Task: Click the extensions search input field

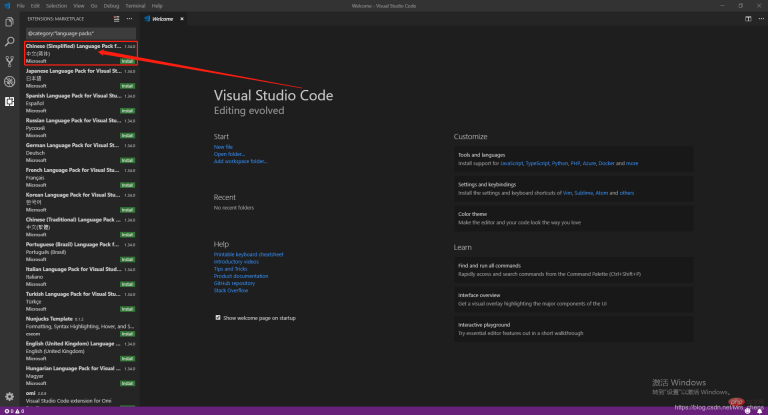Action: (81, 33)
